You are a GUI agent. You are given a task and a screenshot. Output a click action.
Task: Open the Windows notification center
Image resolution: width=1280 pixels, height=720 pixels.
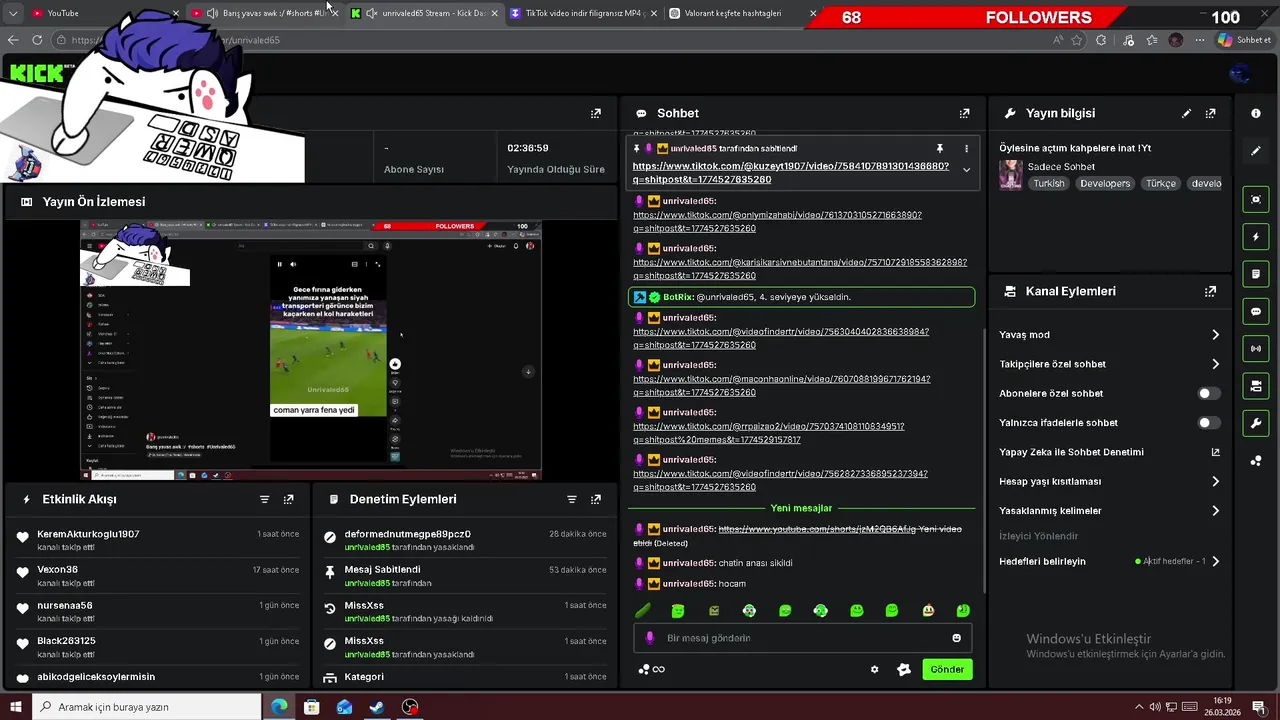click(x=1259, y=707)
